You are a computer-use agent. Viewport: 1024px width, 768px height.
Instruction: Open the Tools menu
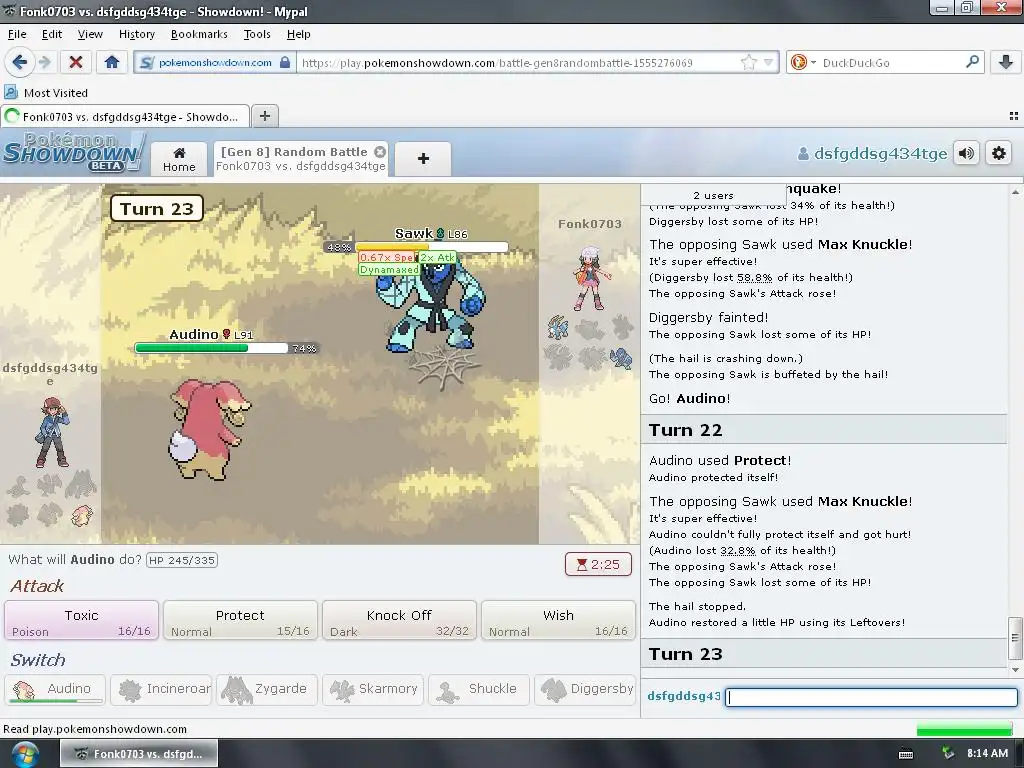pyautogui.click(x=257, y=34)
